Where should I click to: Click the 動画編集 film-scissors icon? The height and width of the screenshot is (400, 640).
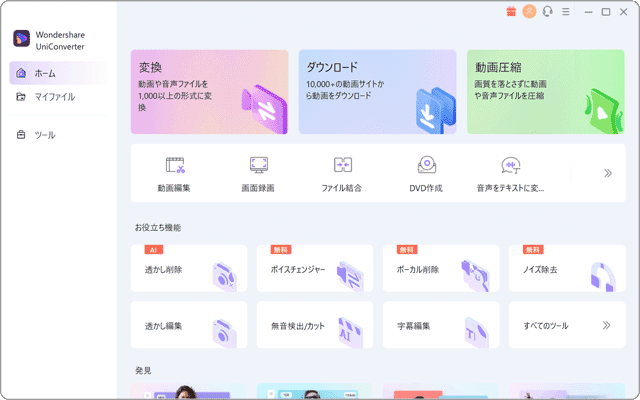point(175,165)
